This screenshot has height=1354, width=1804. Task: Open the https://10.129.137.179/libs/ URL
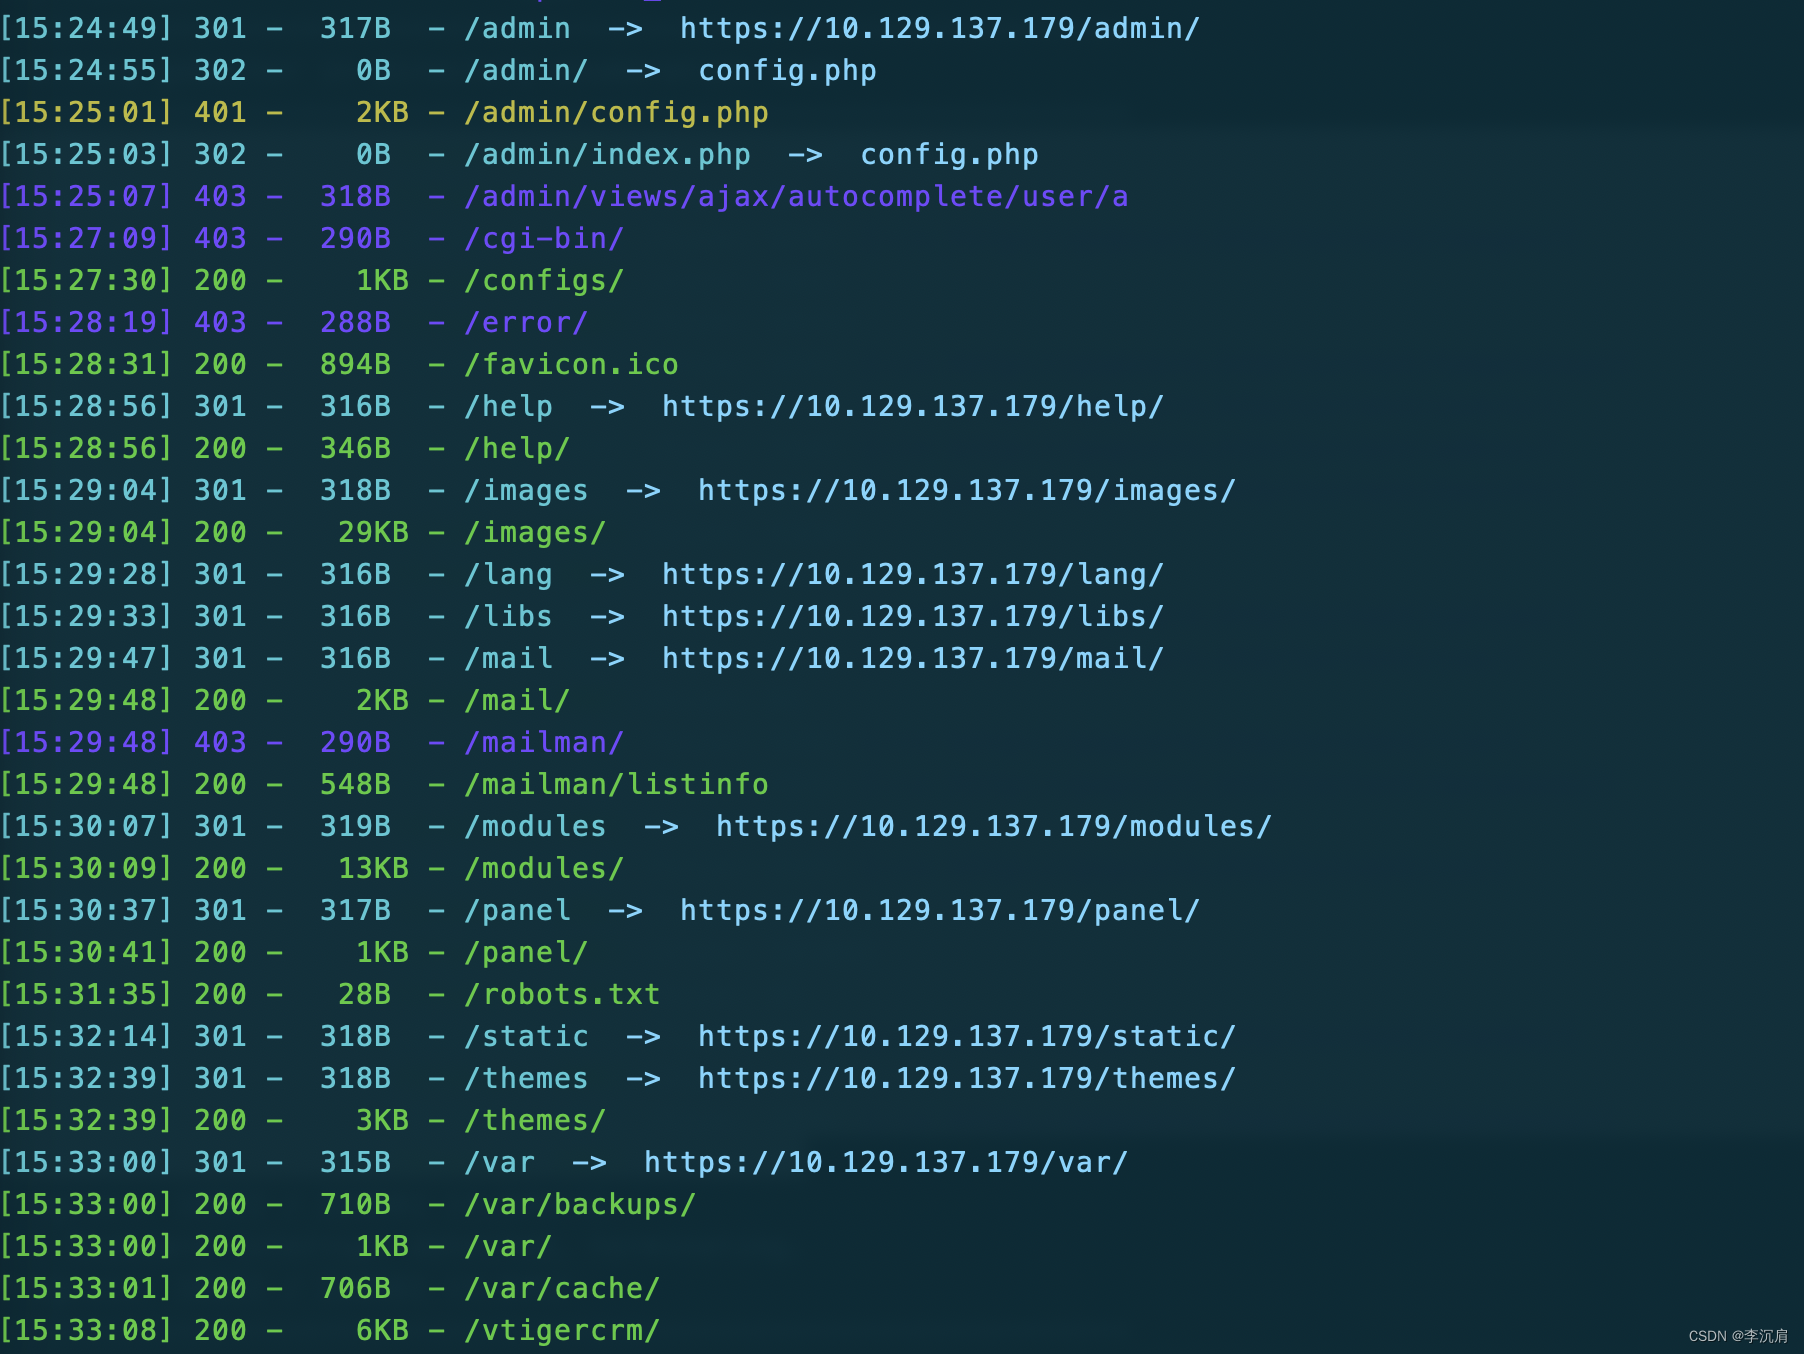pos(912,616)
